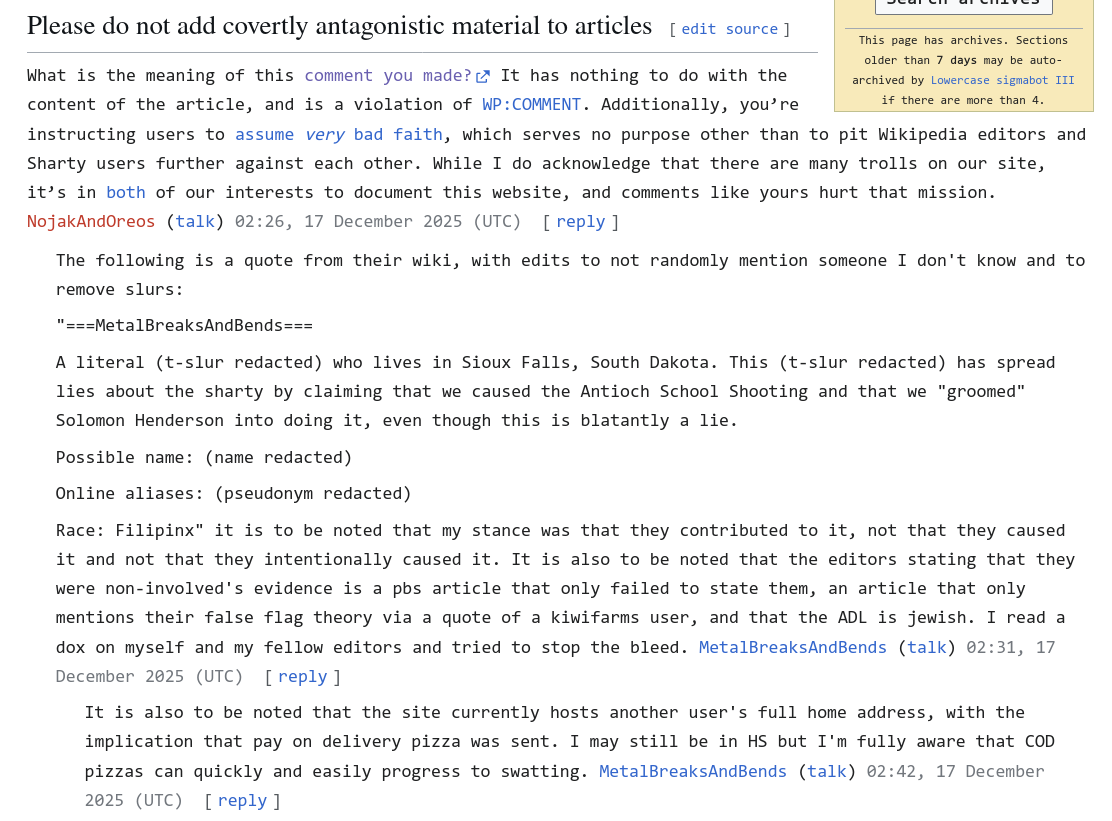This screenshot has height=821, width=1112.
Task: Click 'talk' link beside the 02:31 signature
Action: point(926,647)
